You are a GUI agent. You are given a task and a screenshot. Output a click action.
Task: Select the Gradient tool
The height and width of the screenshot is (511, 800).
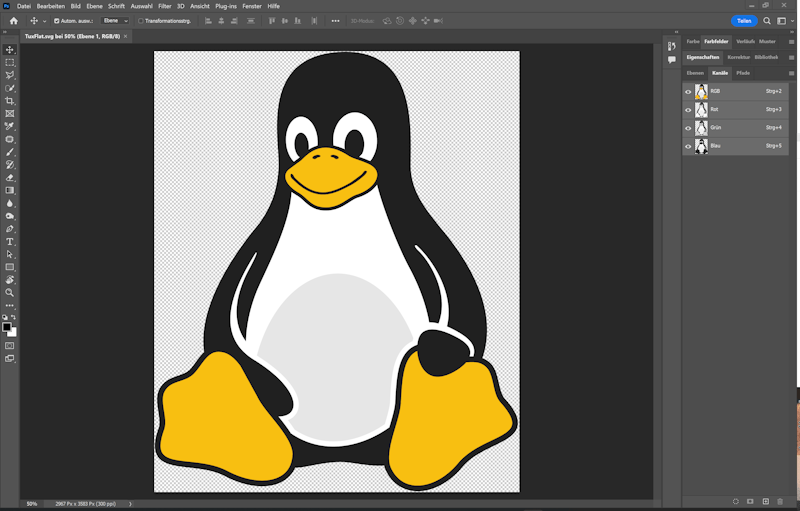10,190
